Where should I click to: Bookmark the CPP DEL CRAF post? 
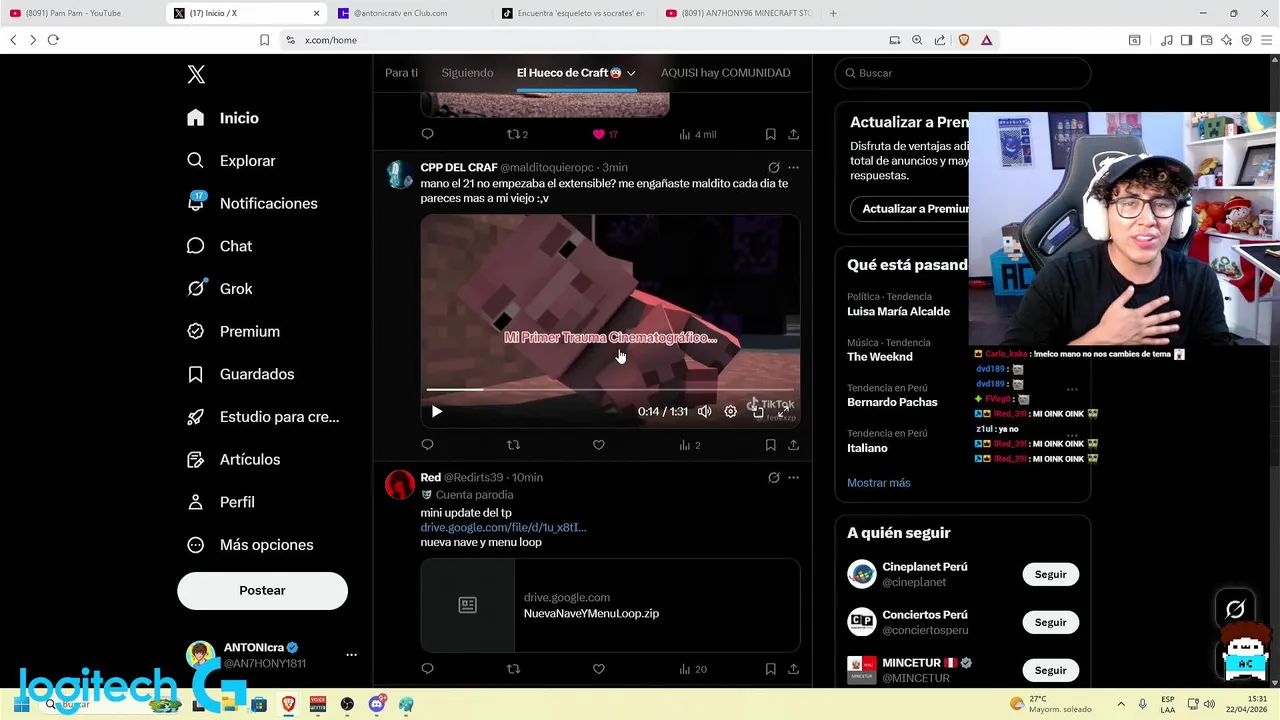(770, 445)
